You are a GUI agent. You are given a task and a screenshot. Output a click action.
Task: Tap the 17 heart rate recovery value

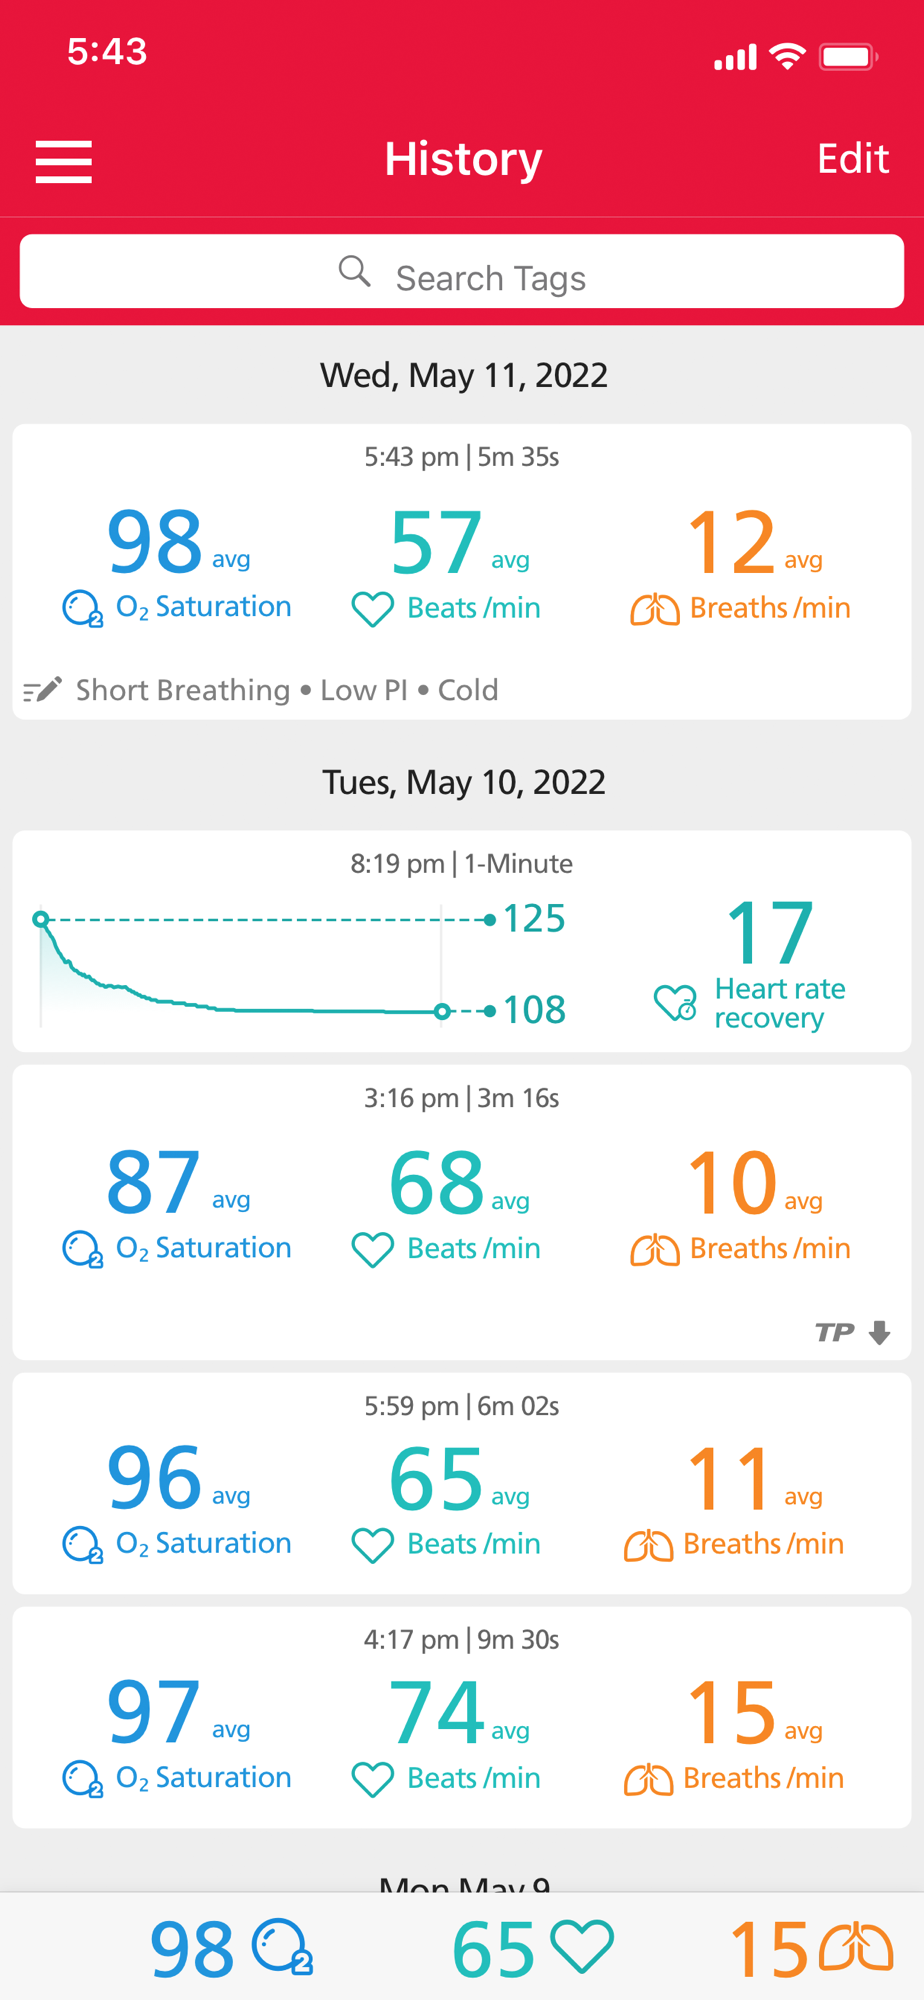click(x=770, y=932)
